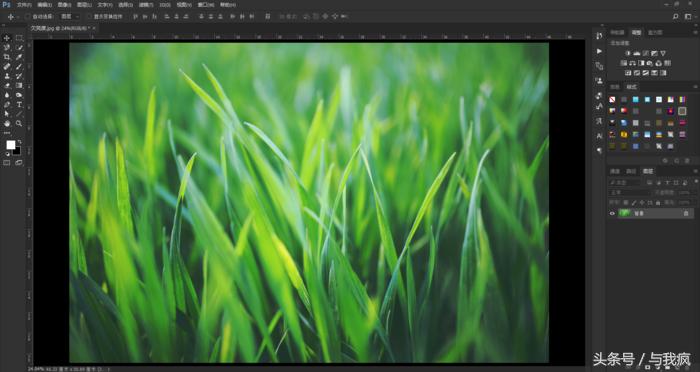
Task: Toggle lock position in Layers panel
Action: 642,202
